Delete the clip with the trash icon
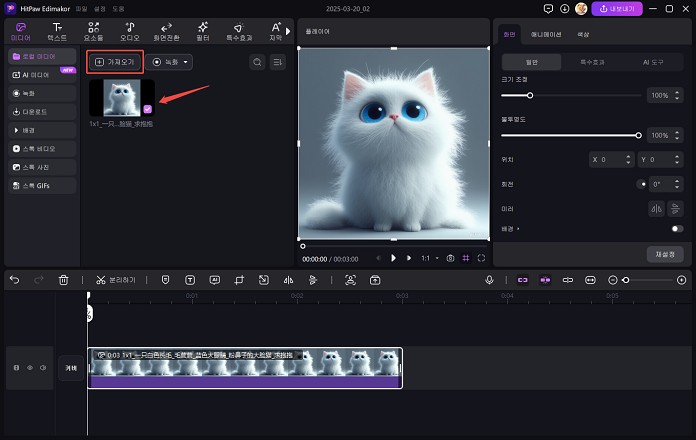 coord(64,280)
